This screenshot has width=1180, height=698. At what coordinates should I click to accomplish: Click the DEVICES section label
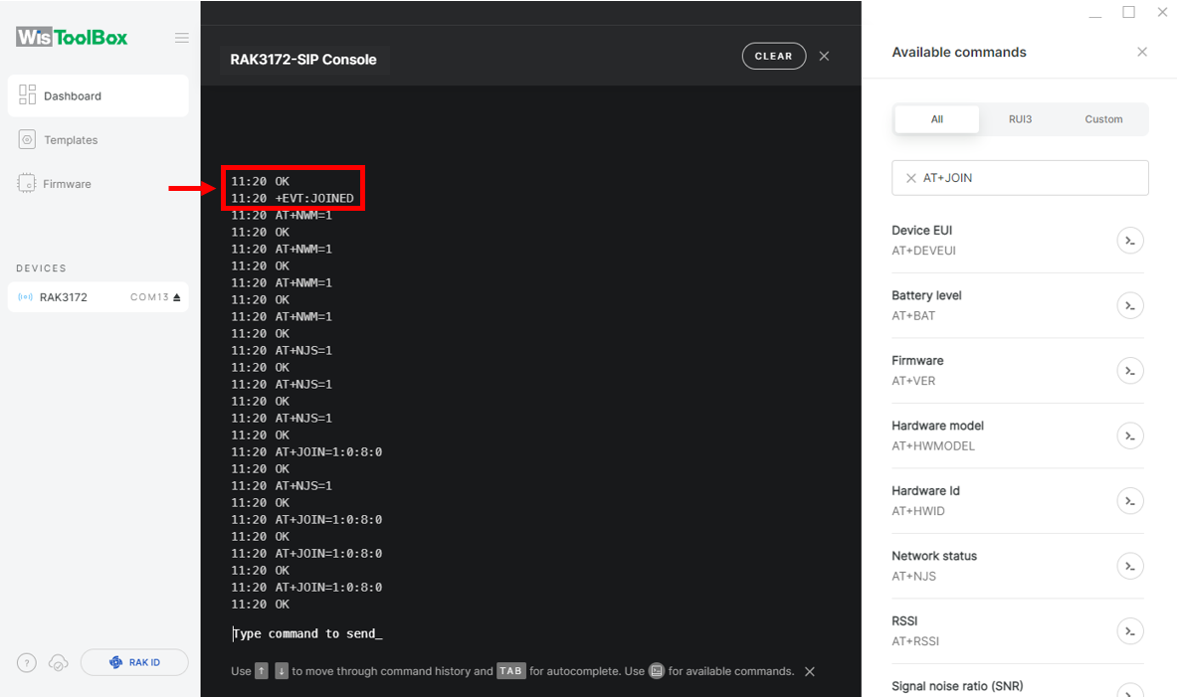[41, 269]
